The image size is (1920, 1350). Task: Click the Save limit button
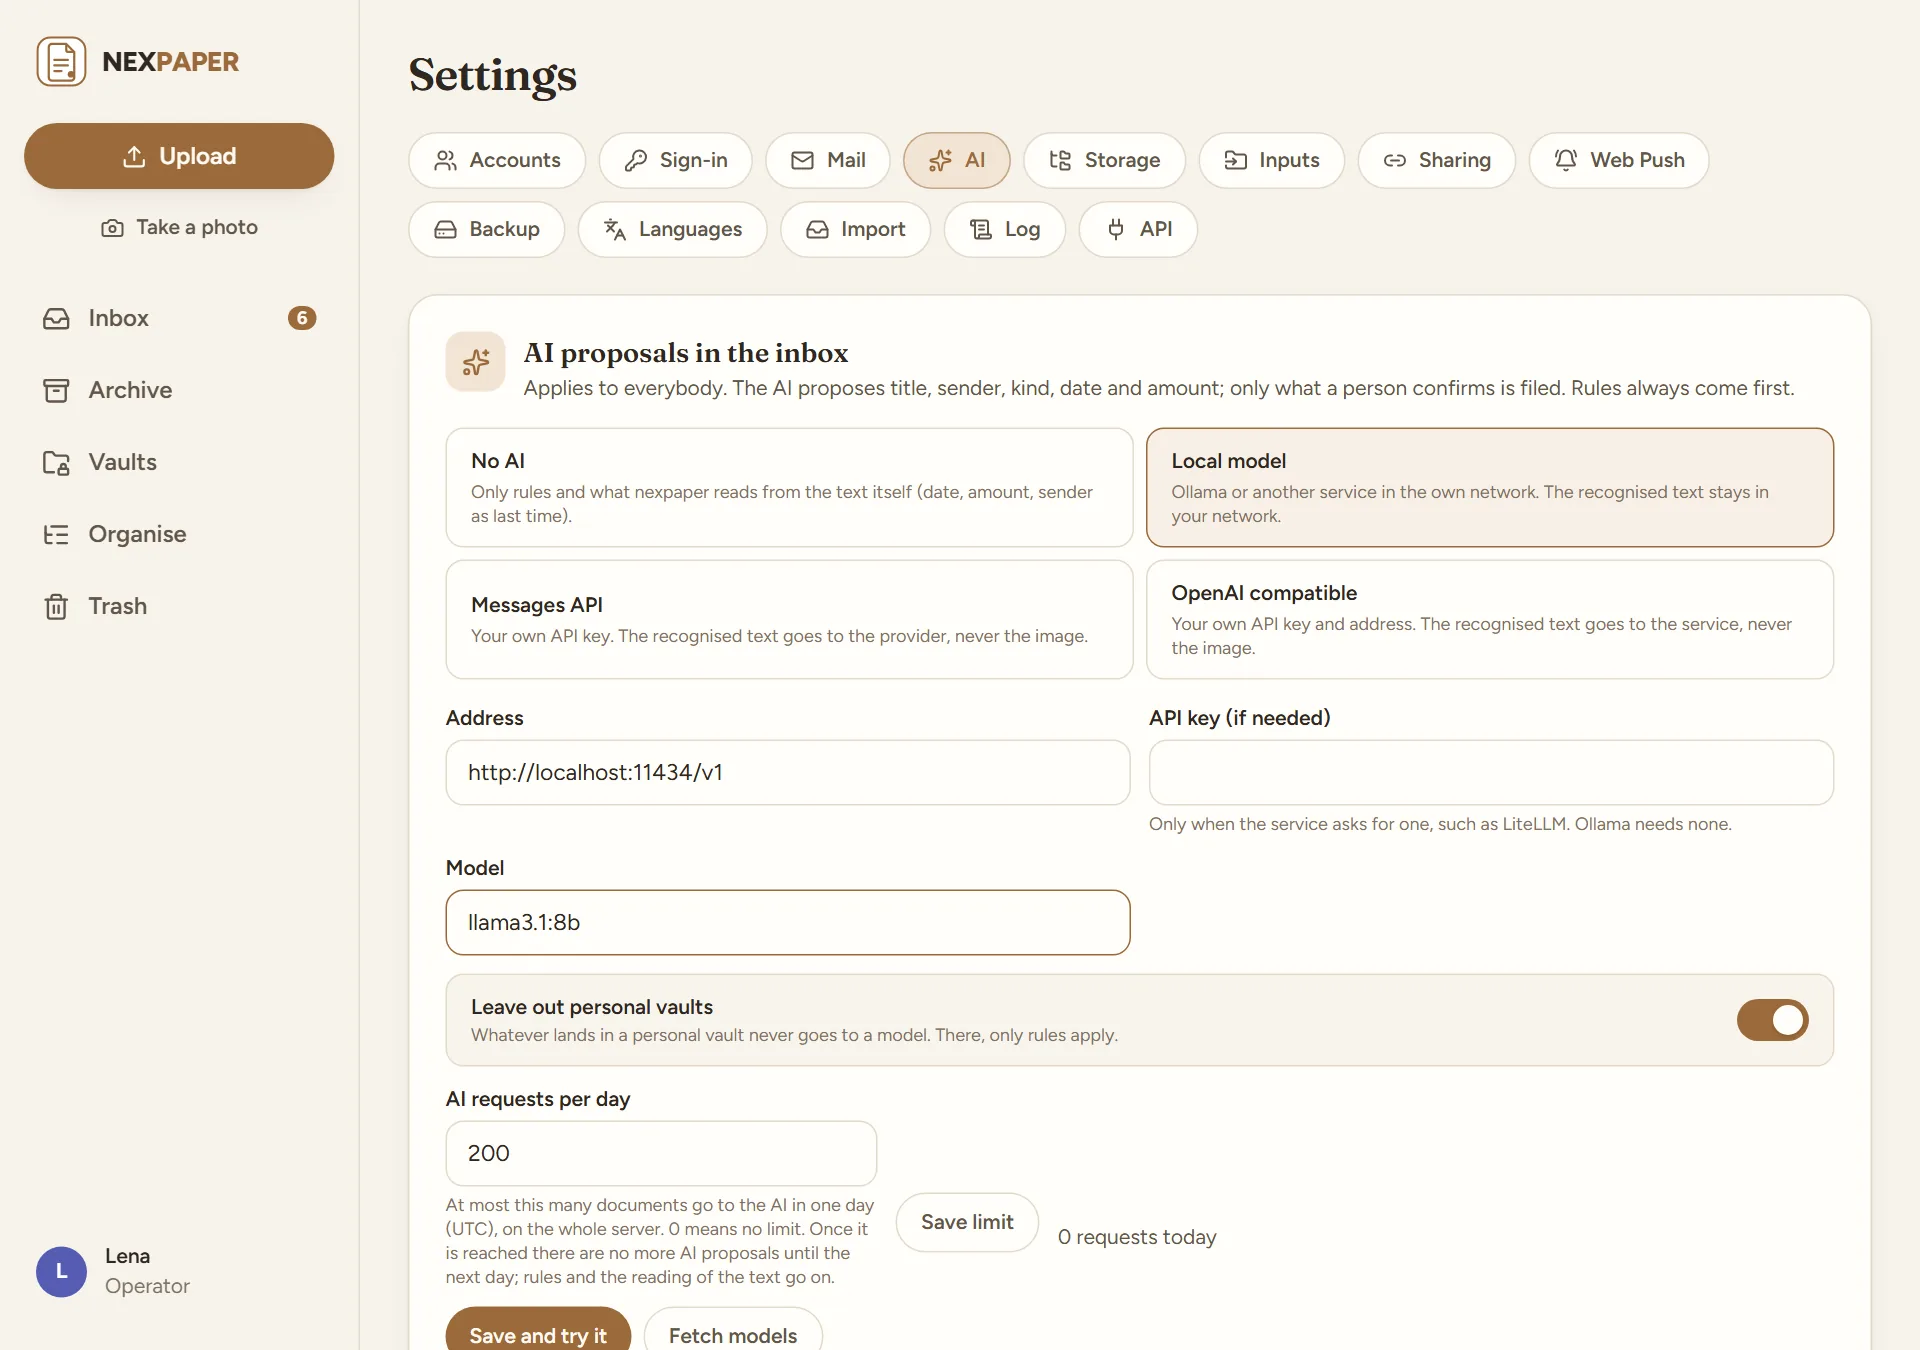point(967,1222)
